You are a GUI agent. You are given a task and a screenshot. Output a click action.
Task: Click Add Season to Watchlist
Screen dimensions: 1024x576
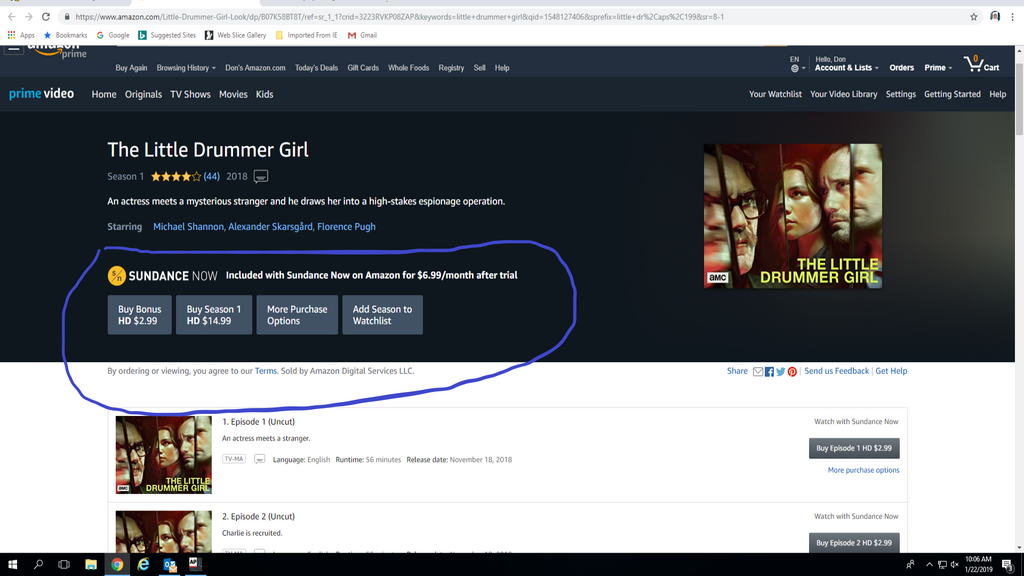383,315
